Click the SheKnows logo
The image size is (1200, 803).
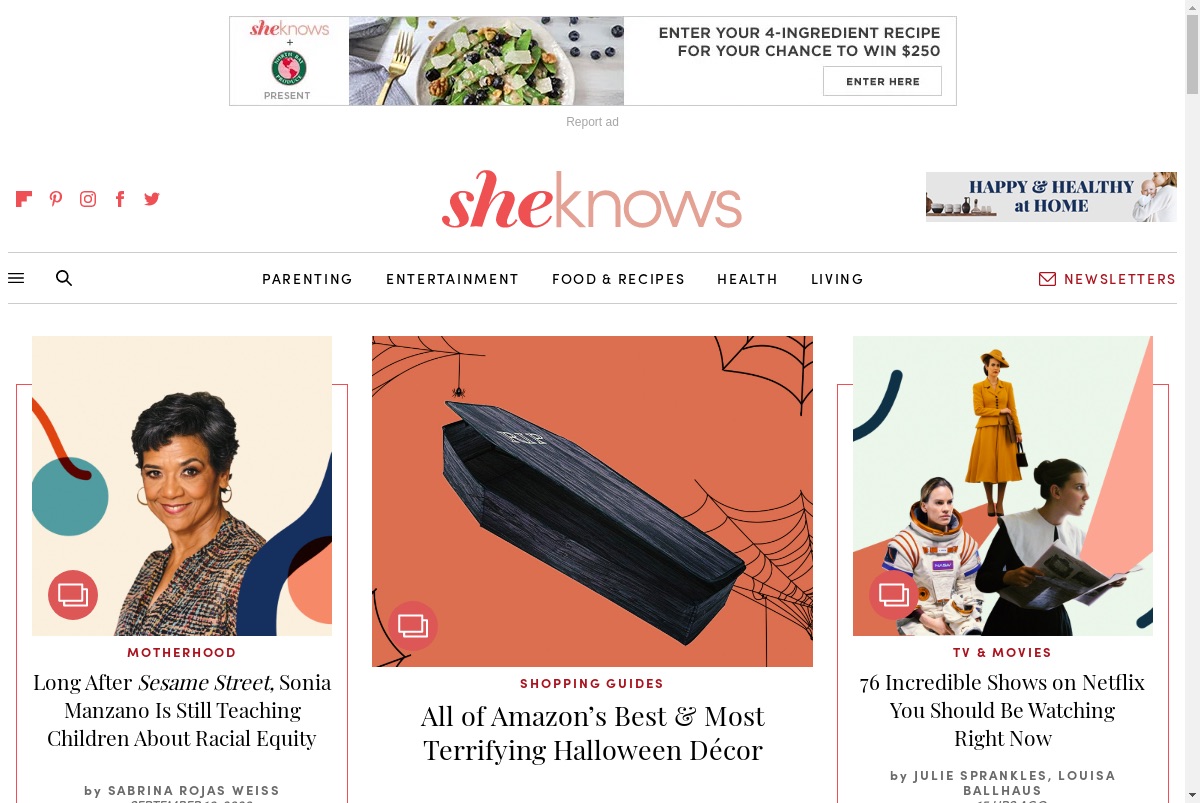(592, 199)
